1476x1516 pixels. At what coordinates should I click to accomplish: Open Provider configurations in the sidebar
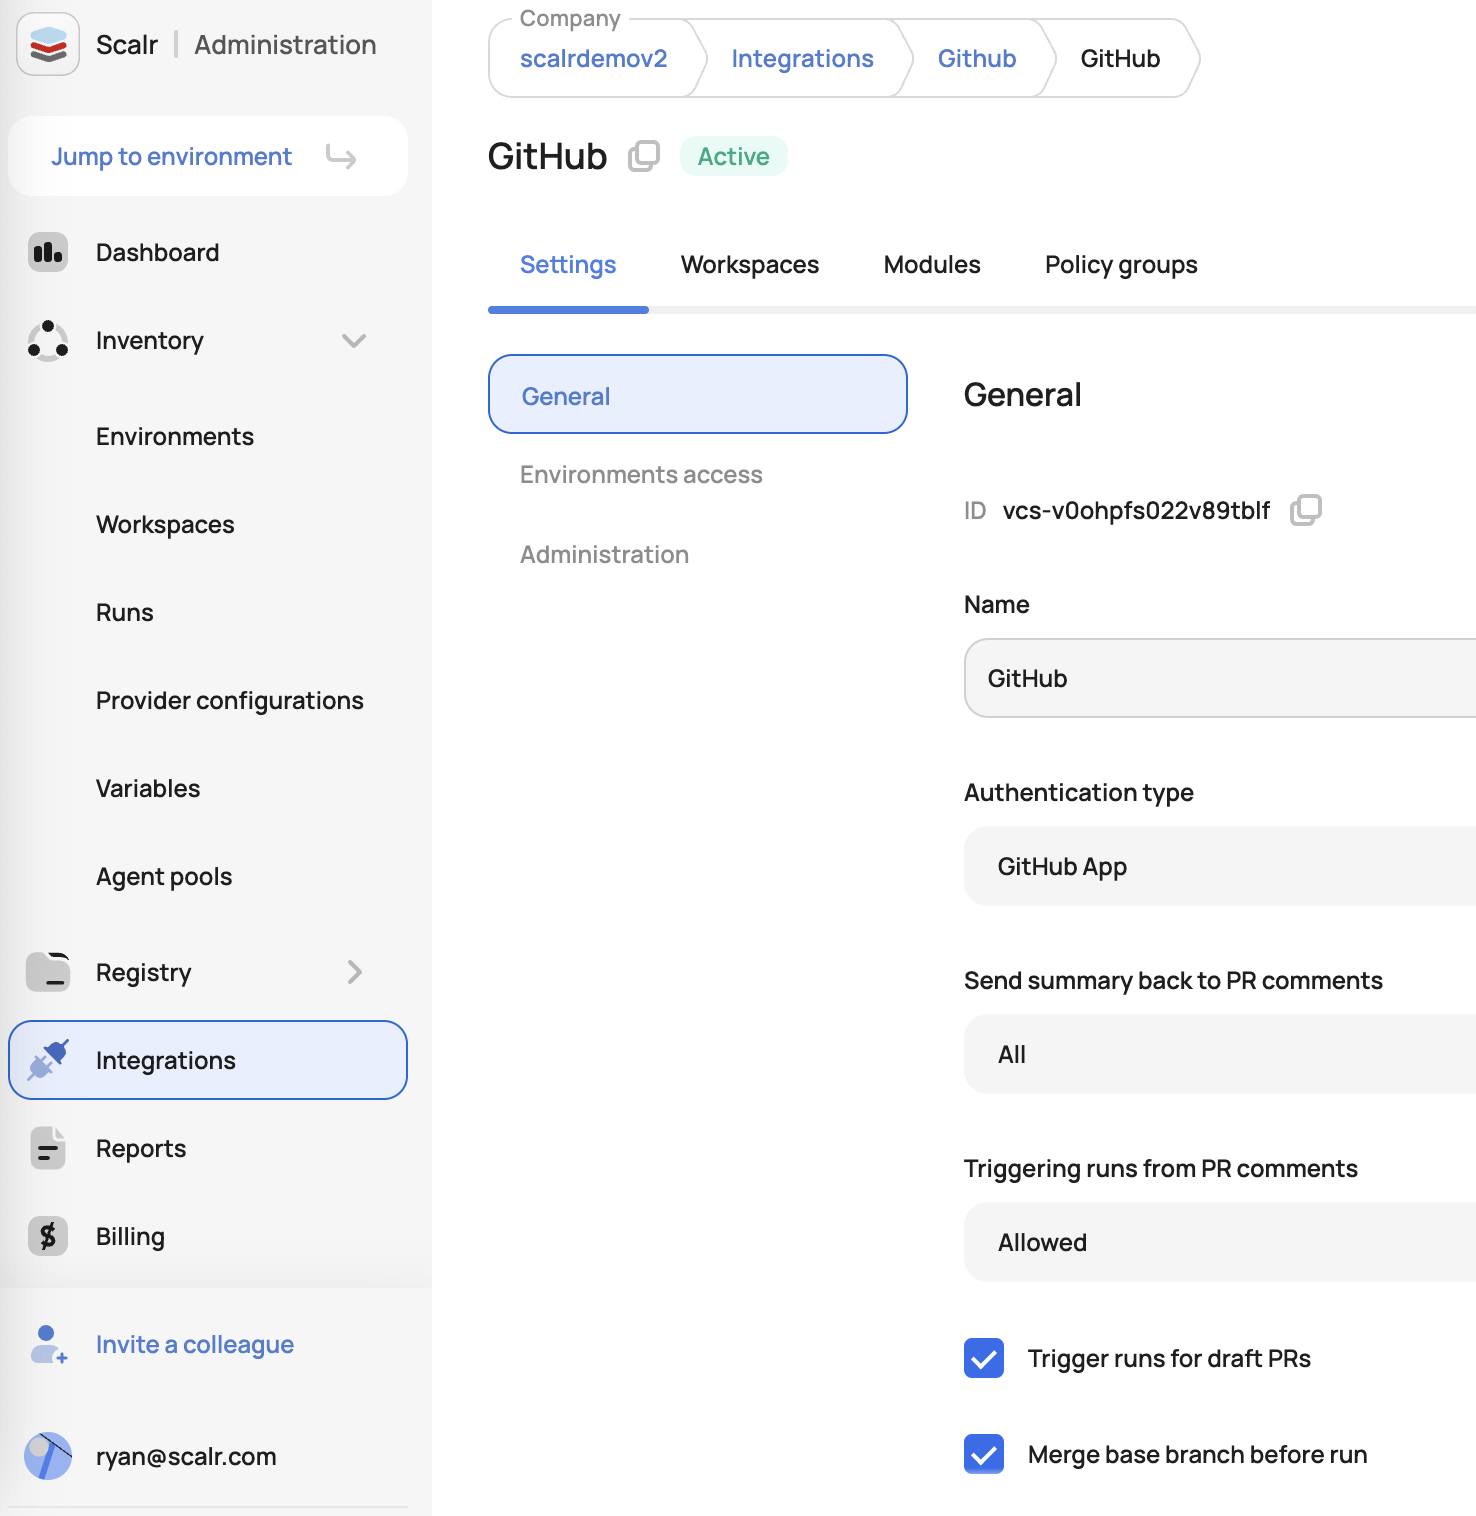pyautogui.click(x=230, y=701)
